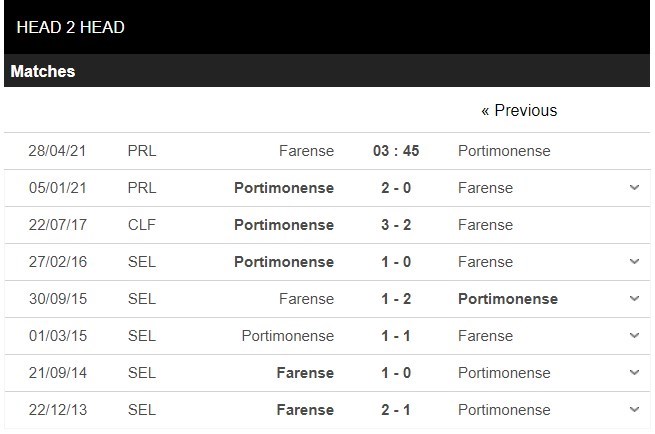Screen dimensions: 655x434
Task: Expand the 05/01/21 match row chevron
Action: (x=634, y=188)
